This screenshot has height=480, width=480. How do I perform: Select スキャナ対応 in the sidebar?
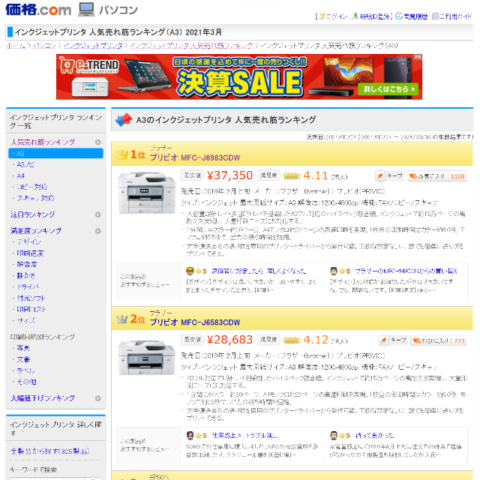pos(35,198)
